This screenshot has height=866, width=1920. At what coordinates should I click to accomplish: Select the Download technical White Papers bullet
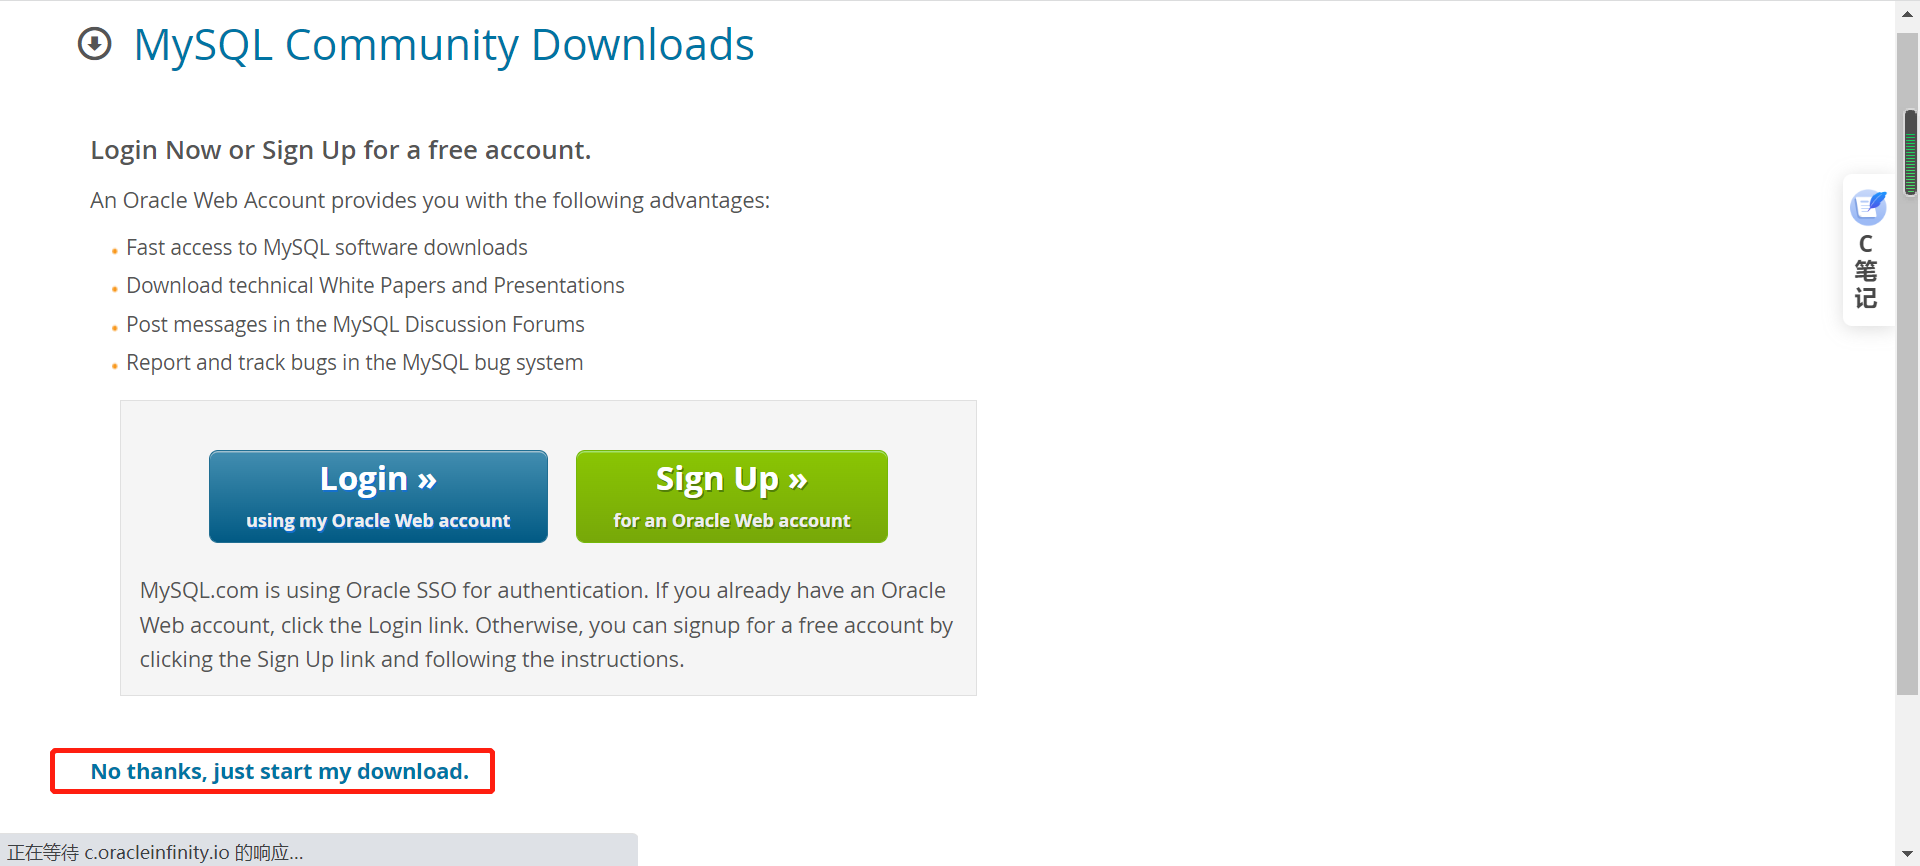tap(375, 286)
